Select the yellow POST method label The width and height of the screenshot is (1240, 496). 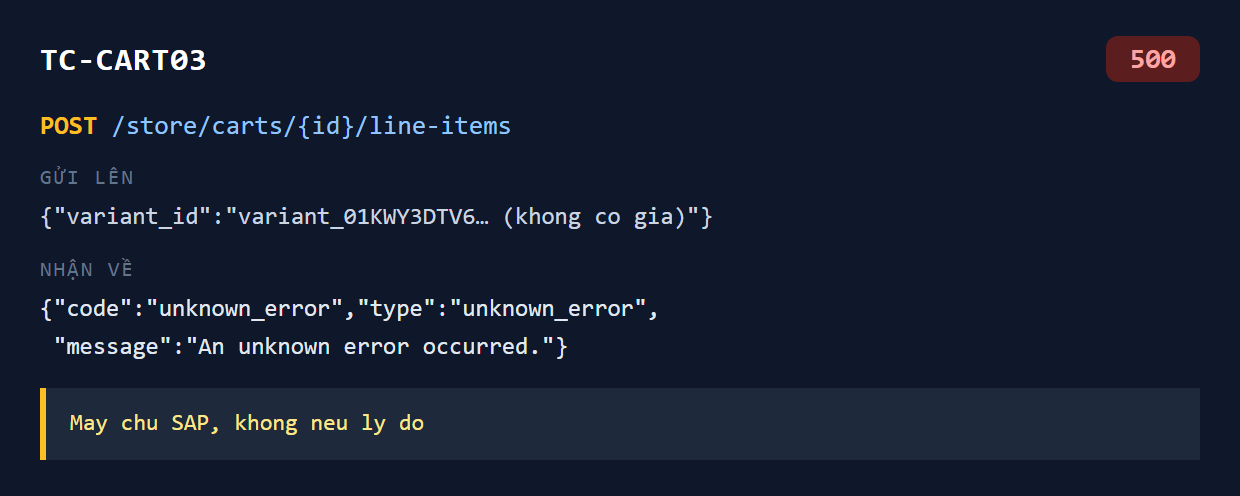(68, 126)
